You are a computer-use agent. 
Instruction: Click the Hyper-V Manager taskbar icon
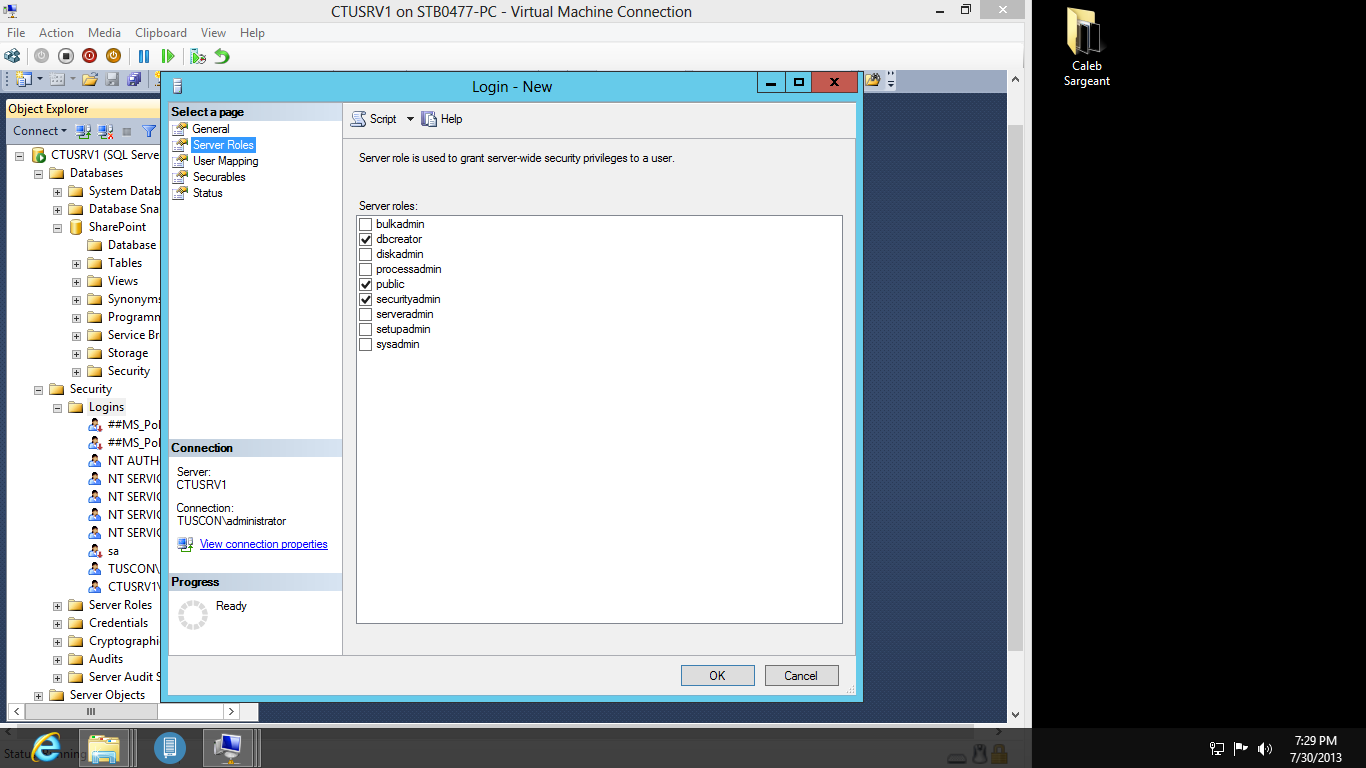click(x=170, y=747)
